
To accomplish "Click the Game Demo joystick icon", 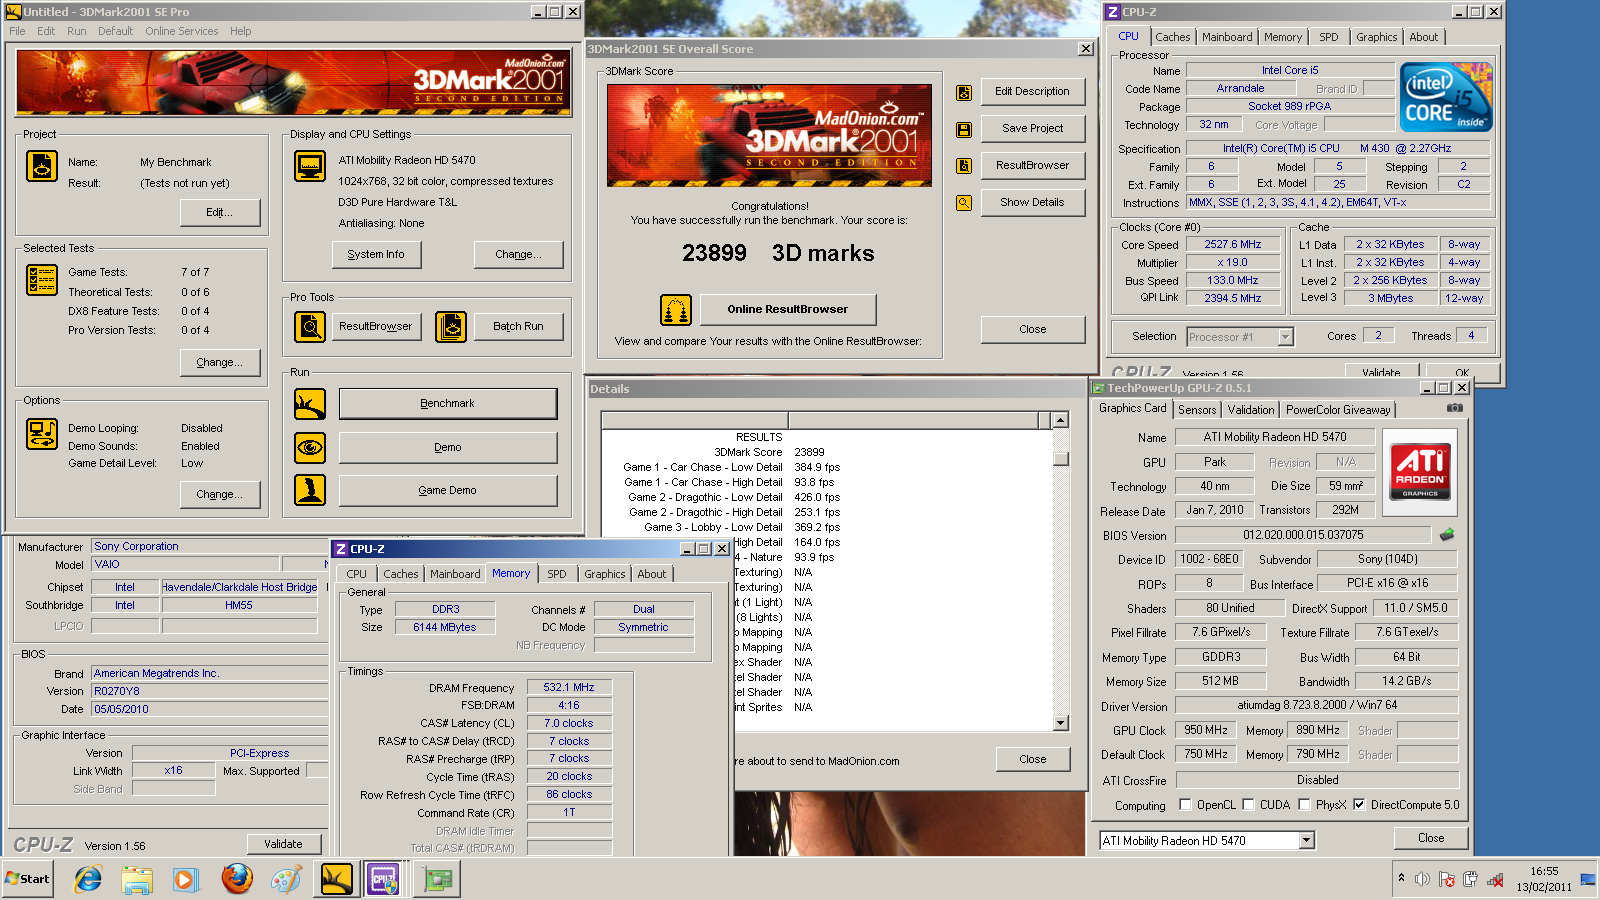I will pyautogui.click(x=310, y=490).
